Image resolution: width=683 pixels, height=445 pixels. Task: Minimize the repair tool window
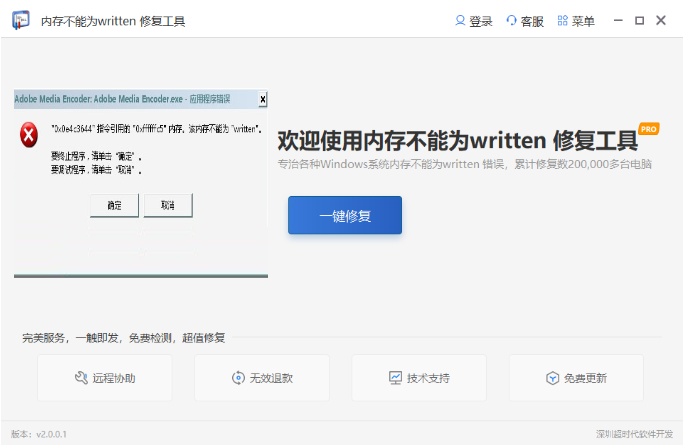(x=617, y=20)
